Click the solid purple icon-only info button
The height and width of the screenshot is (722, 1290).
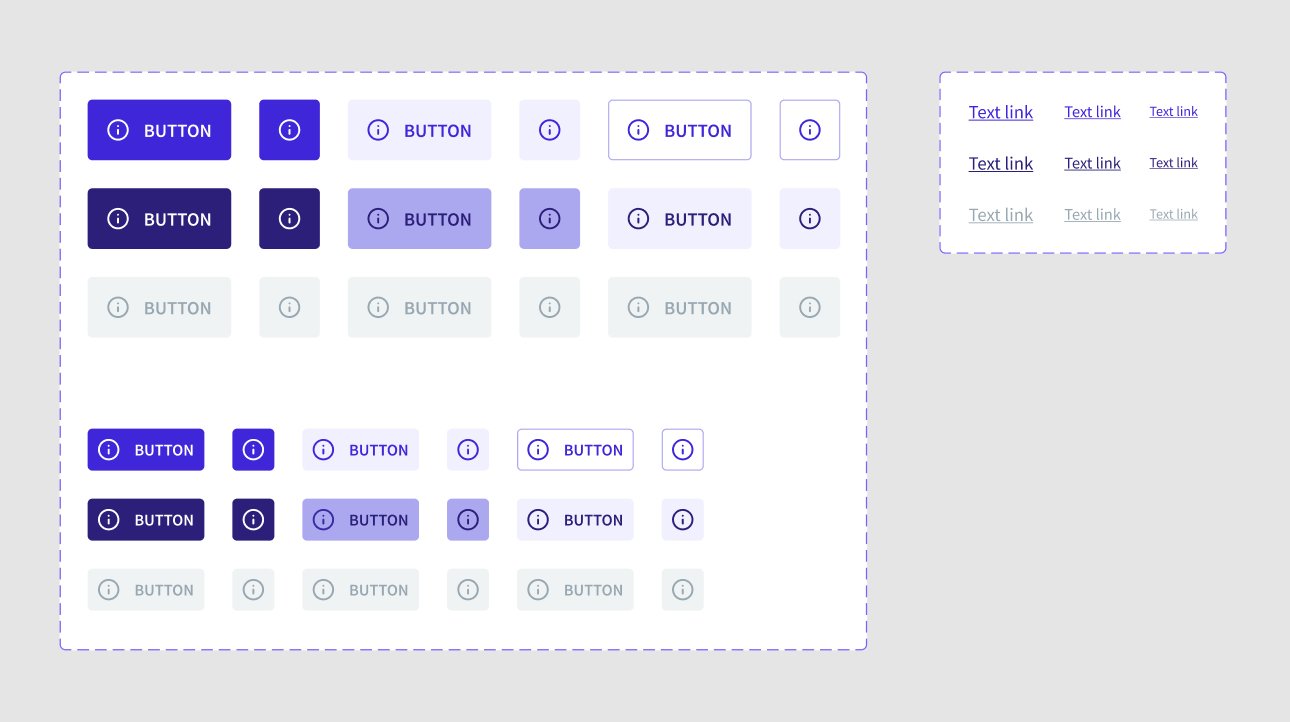289,129
